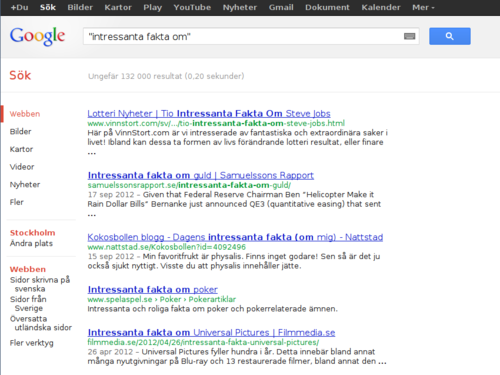This screenshot has height=375, width=500.
Task: Open Intressanta fakta om Universal Pictures result
Action: [211, 333]
